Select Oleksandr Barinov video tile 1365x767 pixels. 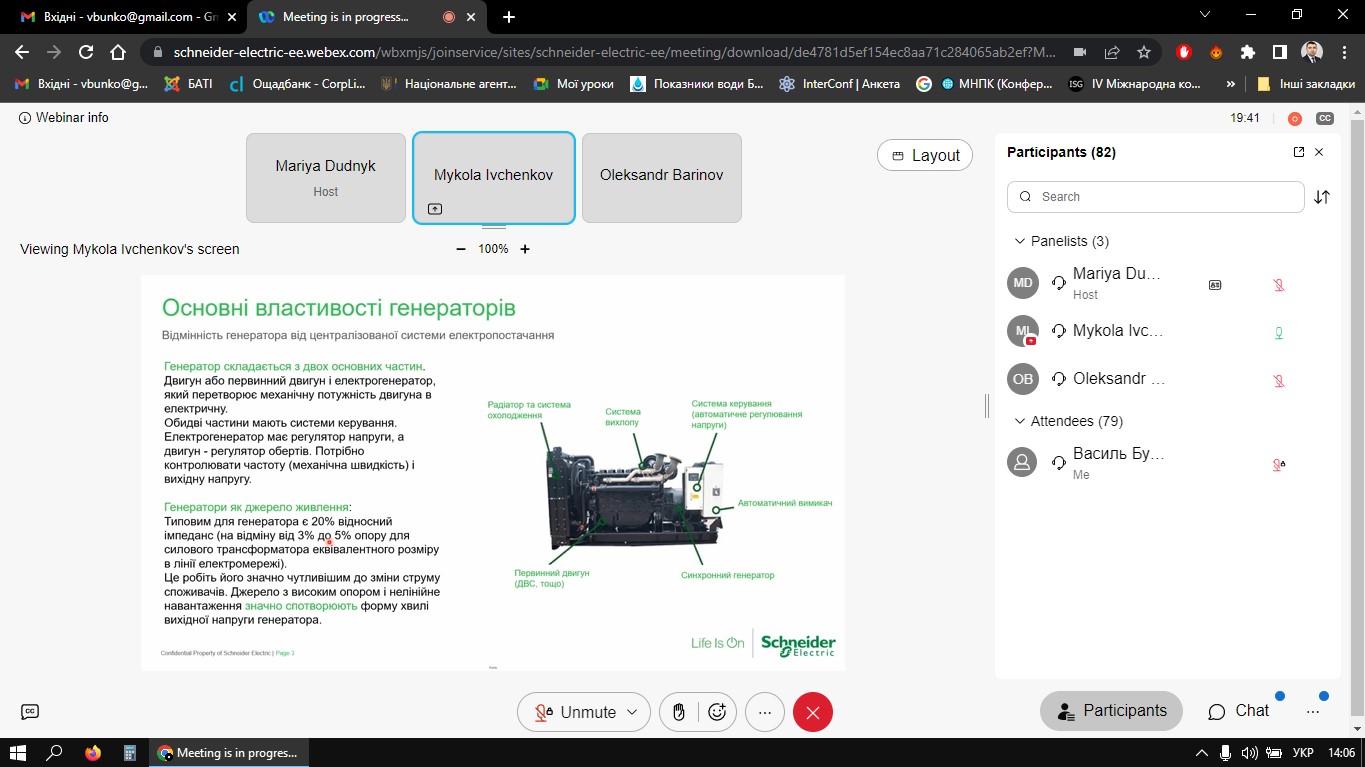[662, 178]
